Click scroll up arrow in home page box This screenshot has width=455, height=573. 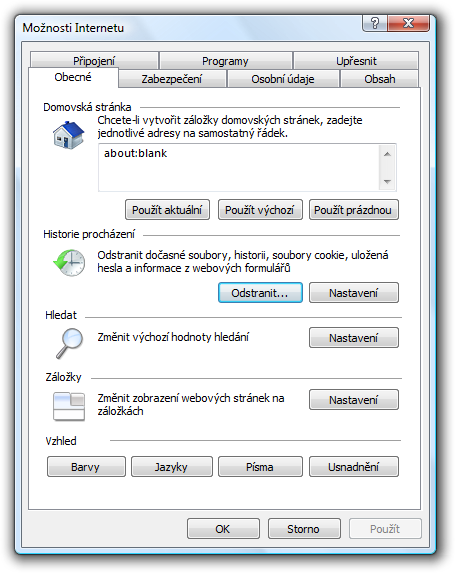point(387,154)
